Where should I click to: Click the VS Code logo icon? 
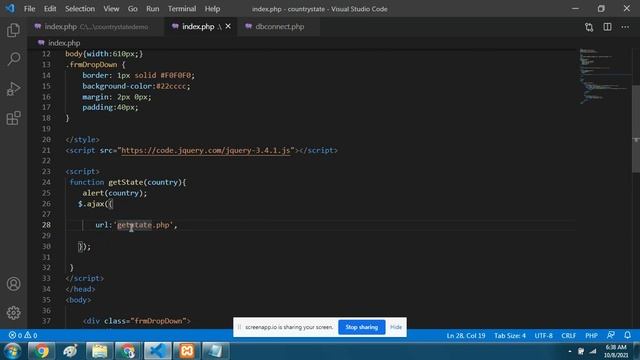[10, 8]
